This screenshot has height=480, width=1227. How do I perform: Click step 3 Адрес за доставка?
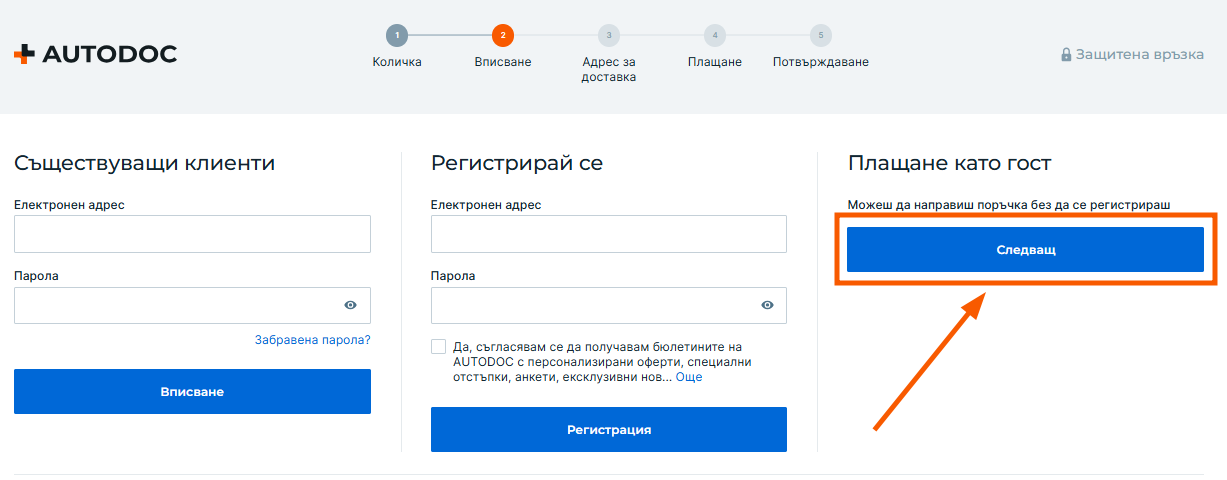click(x=608, y=36)
